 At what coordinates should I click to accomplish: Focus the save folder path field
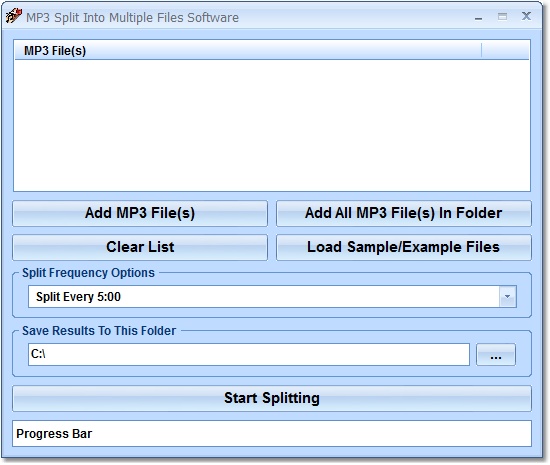[x=249, y=355]
